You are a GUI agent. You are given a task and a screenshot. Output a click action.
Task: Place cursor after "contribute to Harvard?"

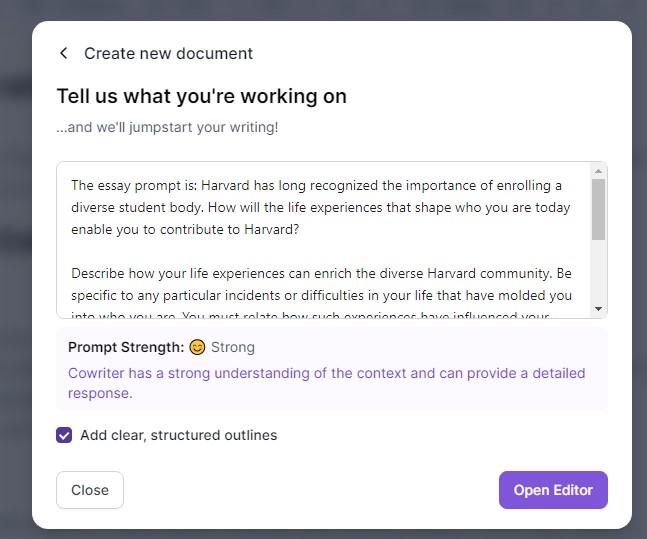pyautogui.click(x=300, y=229)
